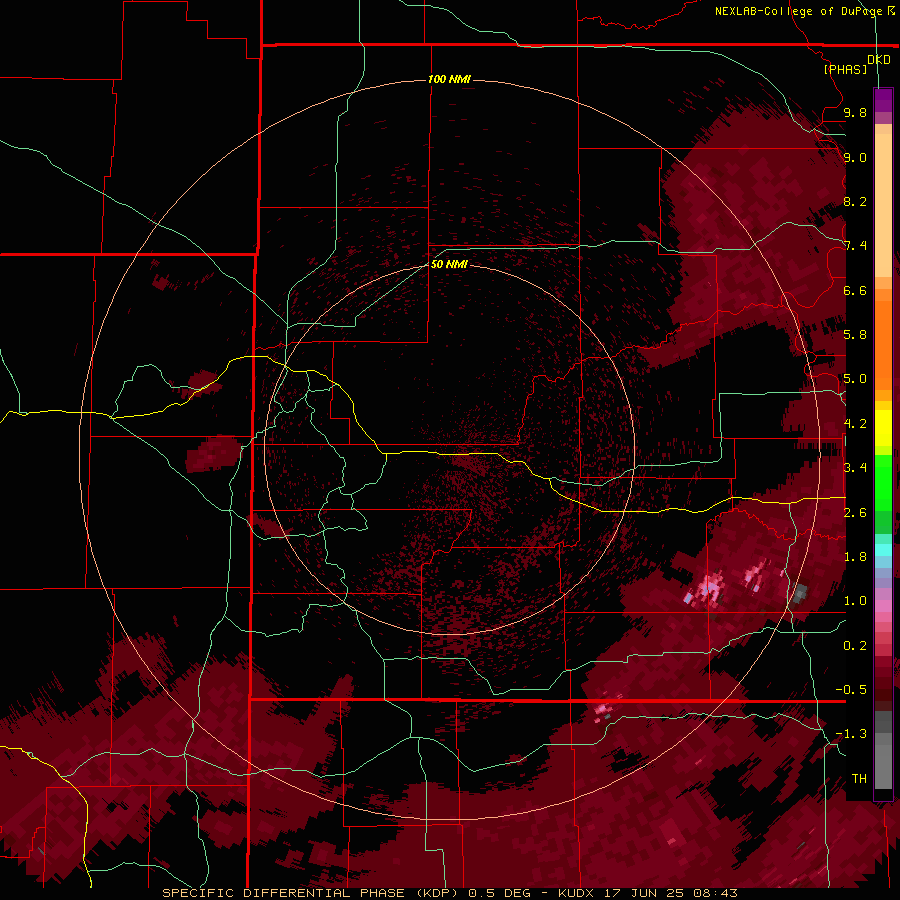Click the "08:43" scan time in caption
Image resolution: width=900 pixels, height=900 pixels.
click(717, 893)
